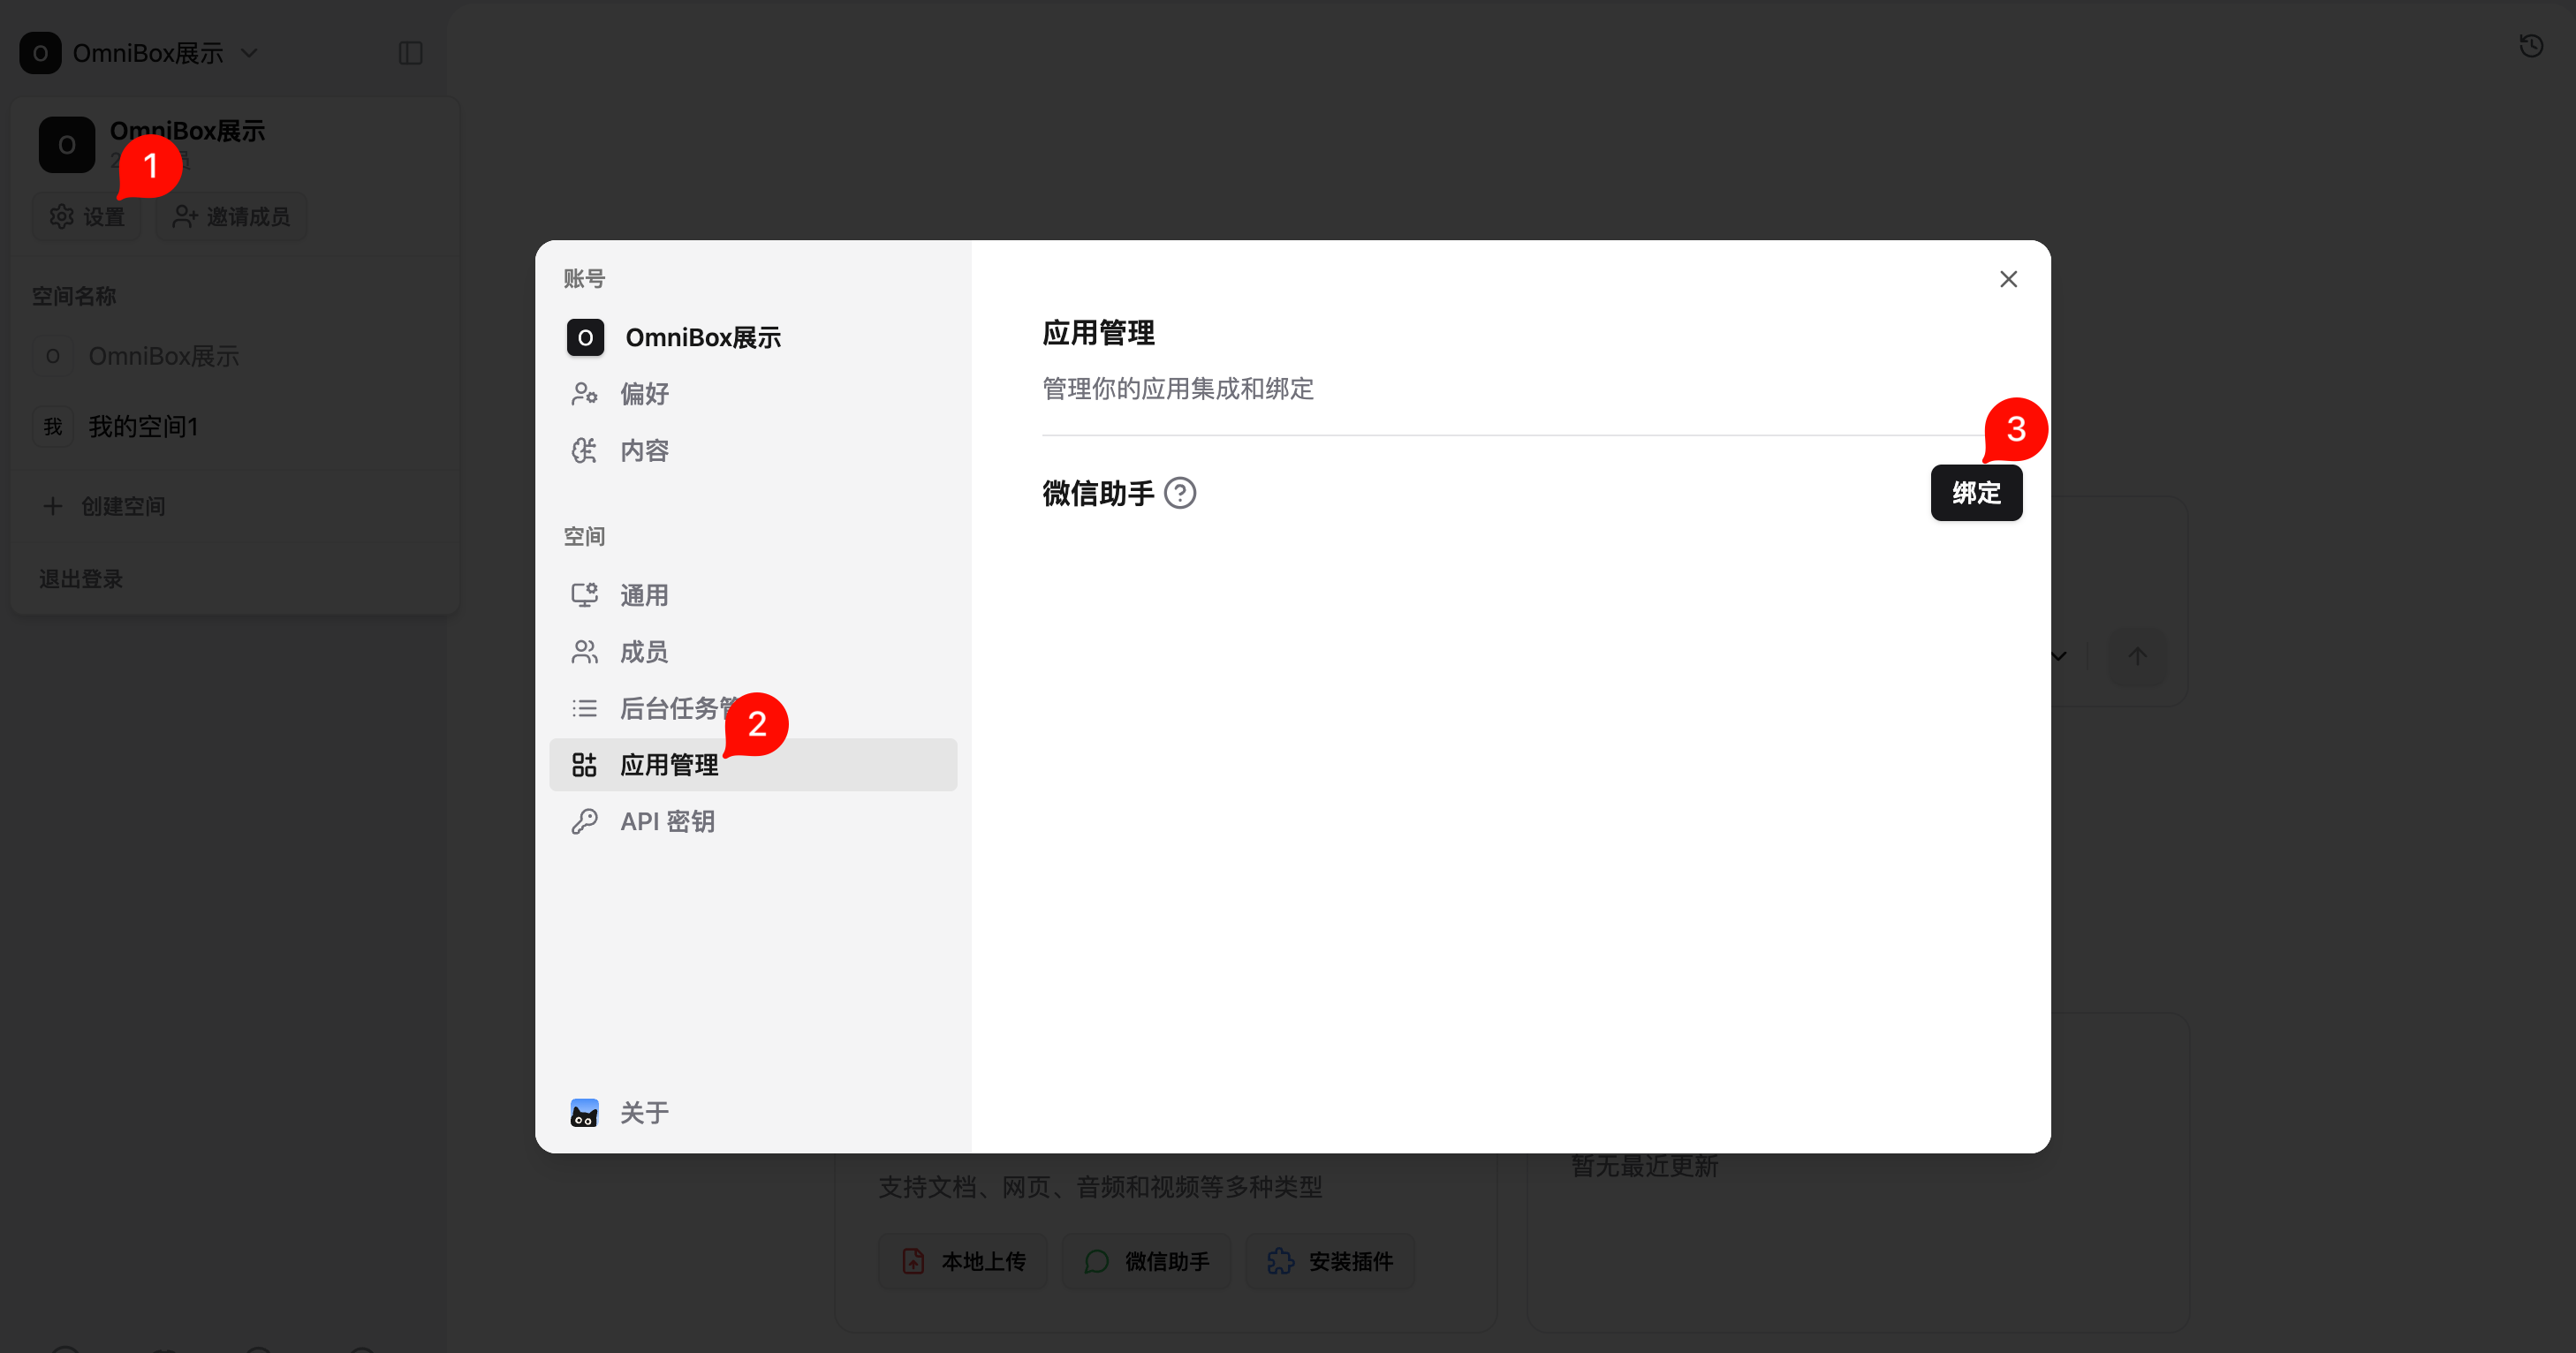Switch to 我的空间1 workspace
This screenshot has height=1353, width=2576.
[143, 427]
